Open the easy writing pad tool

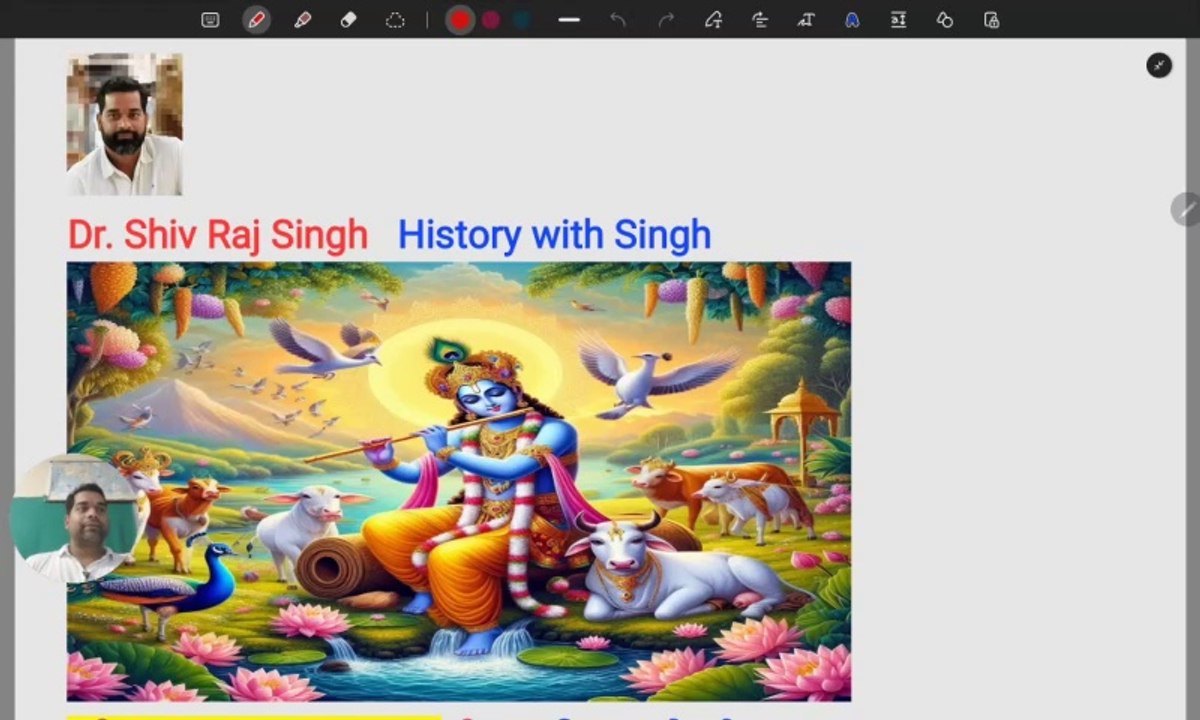click(x=898, y=19)
